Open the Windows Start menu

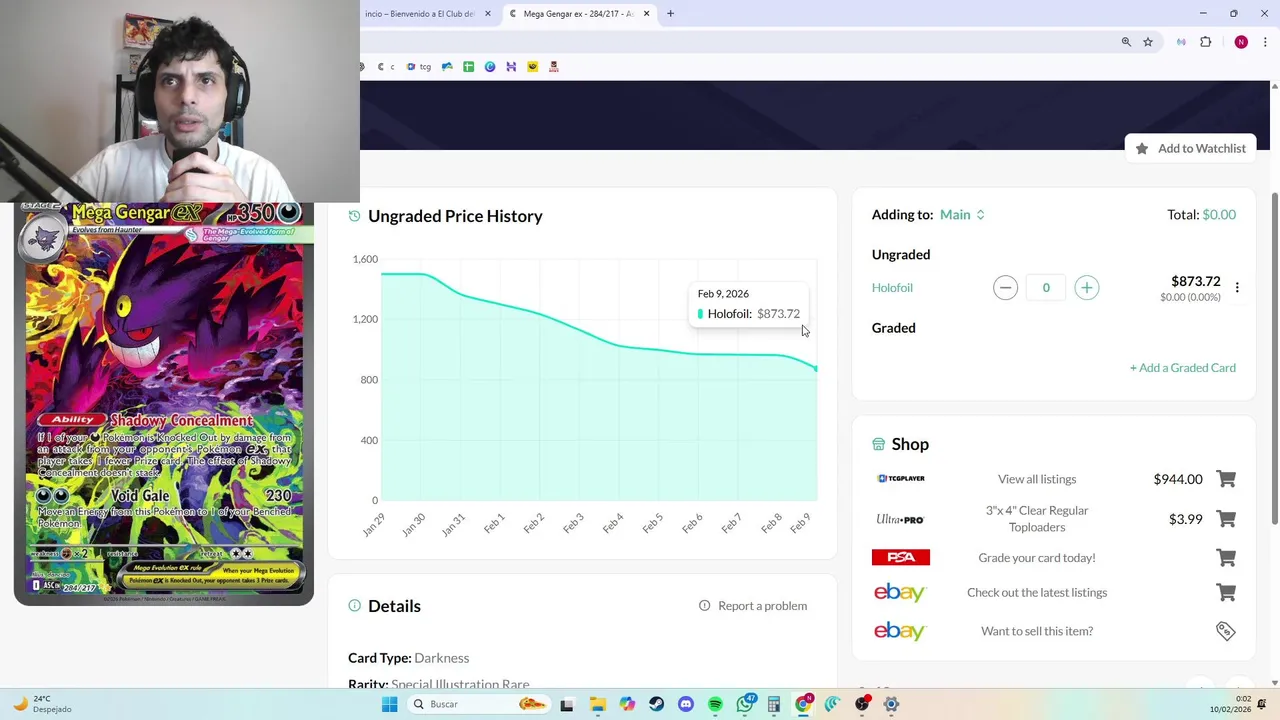tap(389, 704)
